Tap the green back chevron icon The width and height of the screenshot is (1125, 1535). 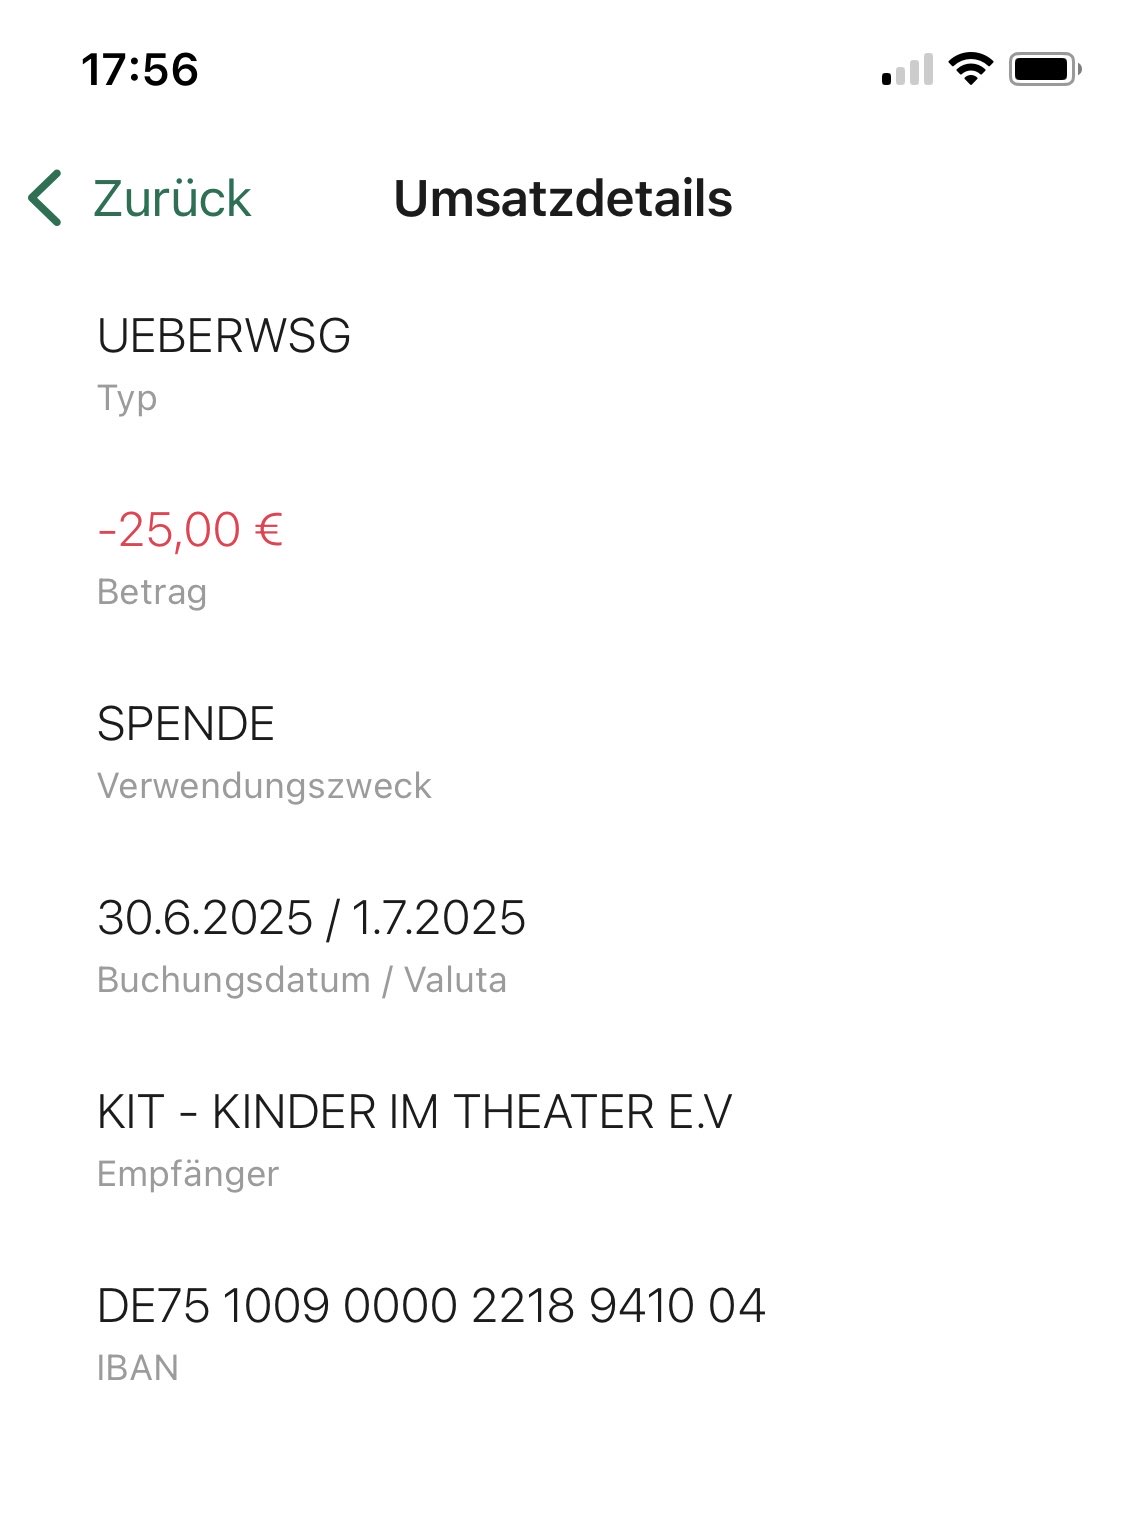[46, 198]
